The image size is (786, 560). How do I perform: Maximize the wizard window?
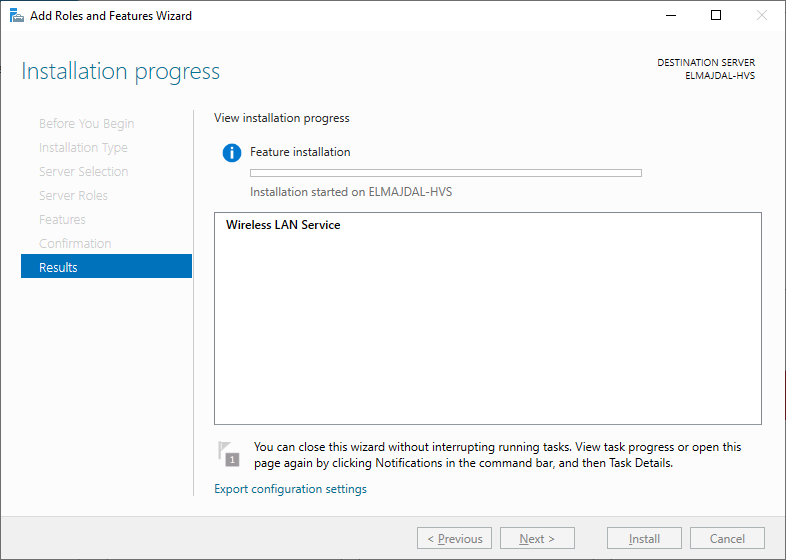(715, 16)
